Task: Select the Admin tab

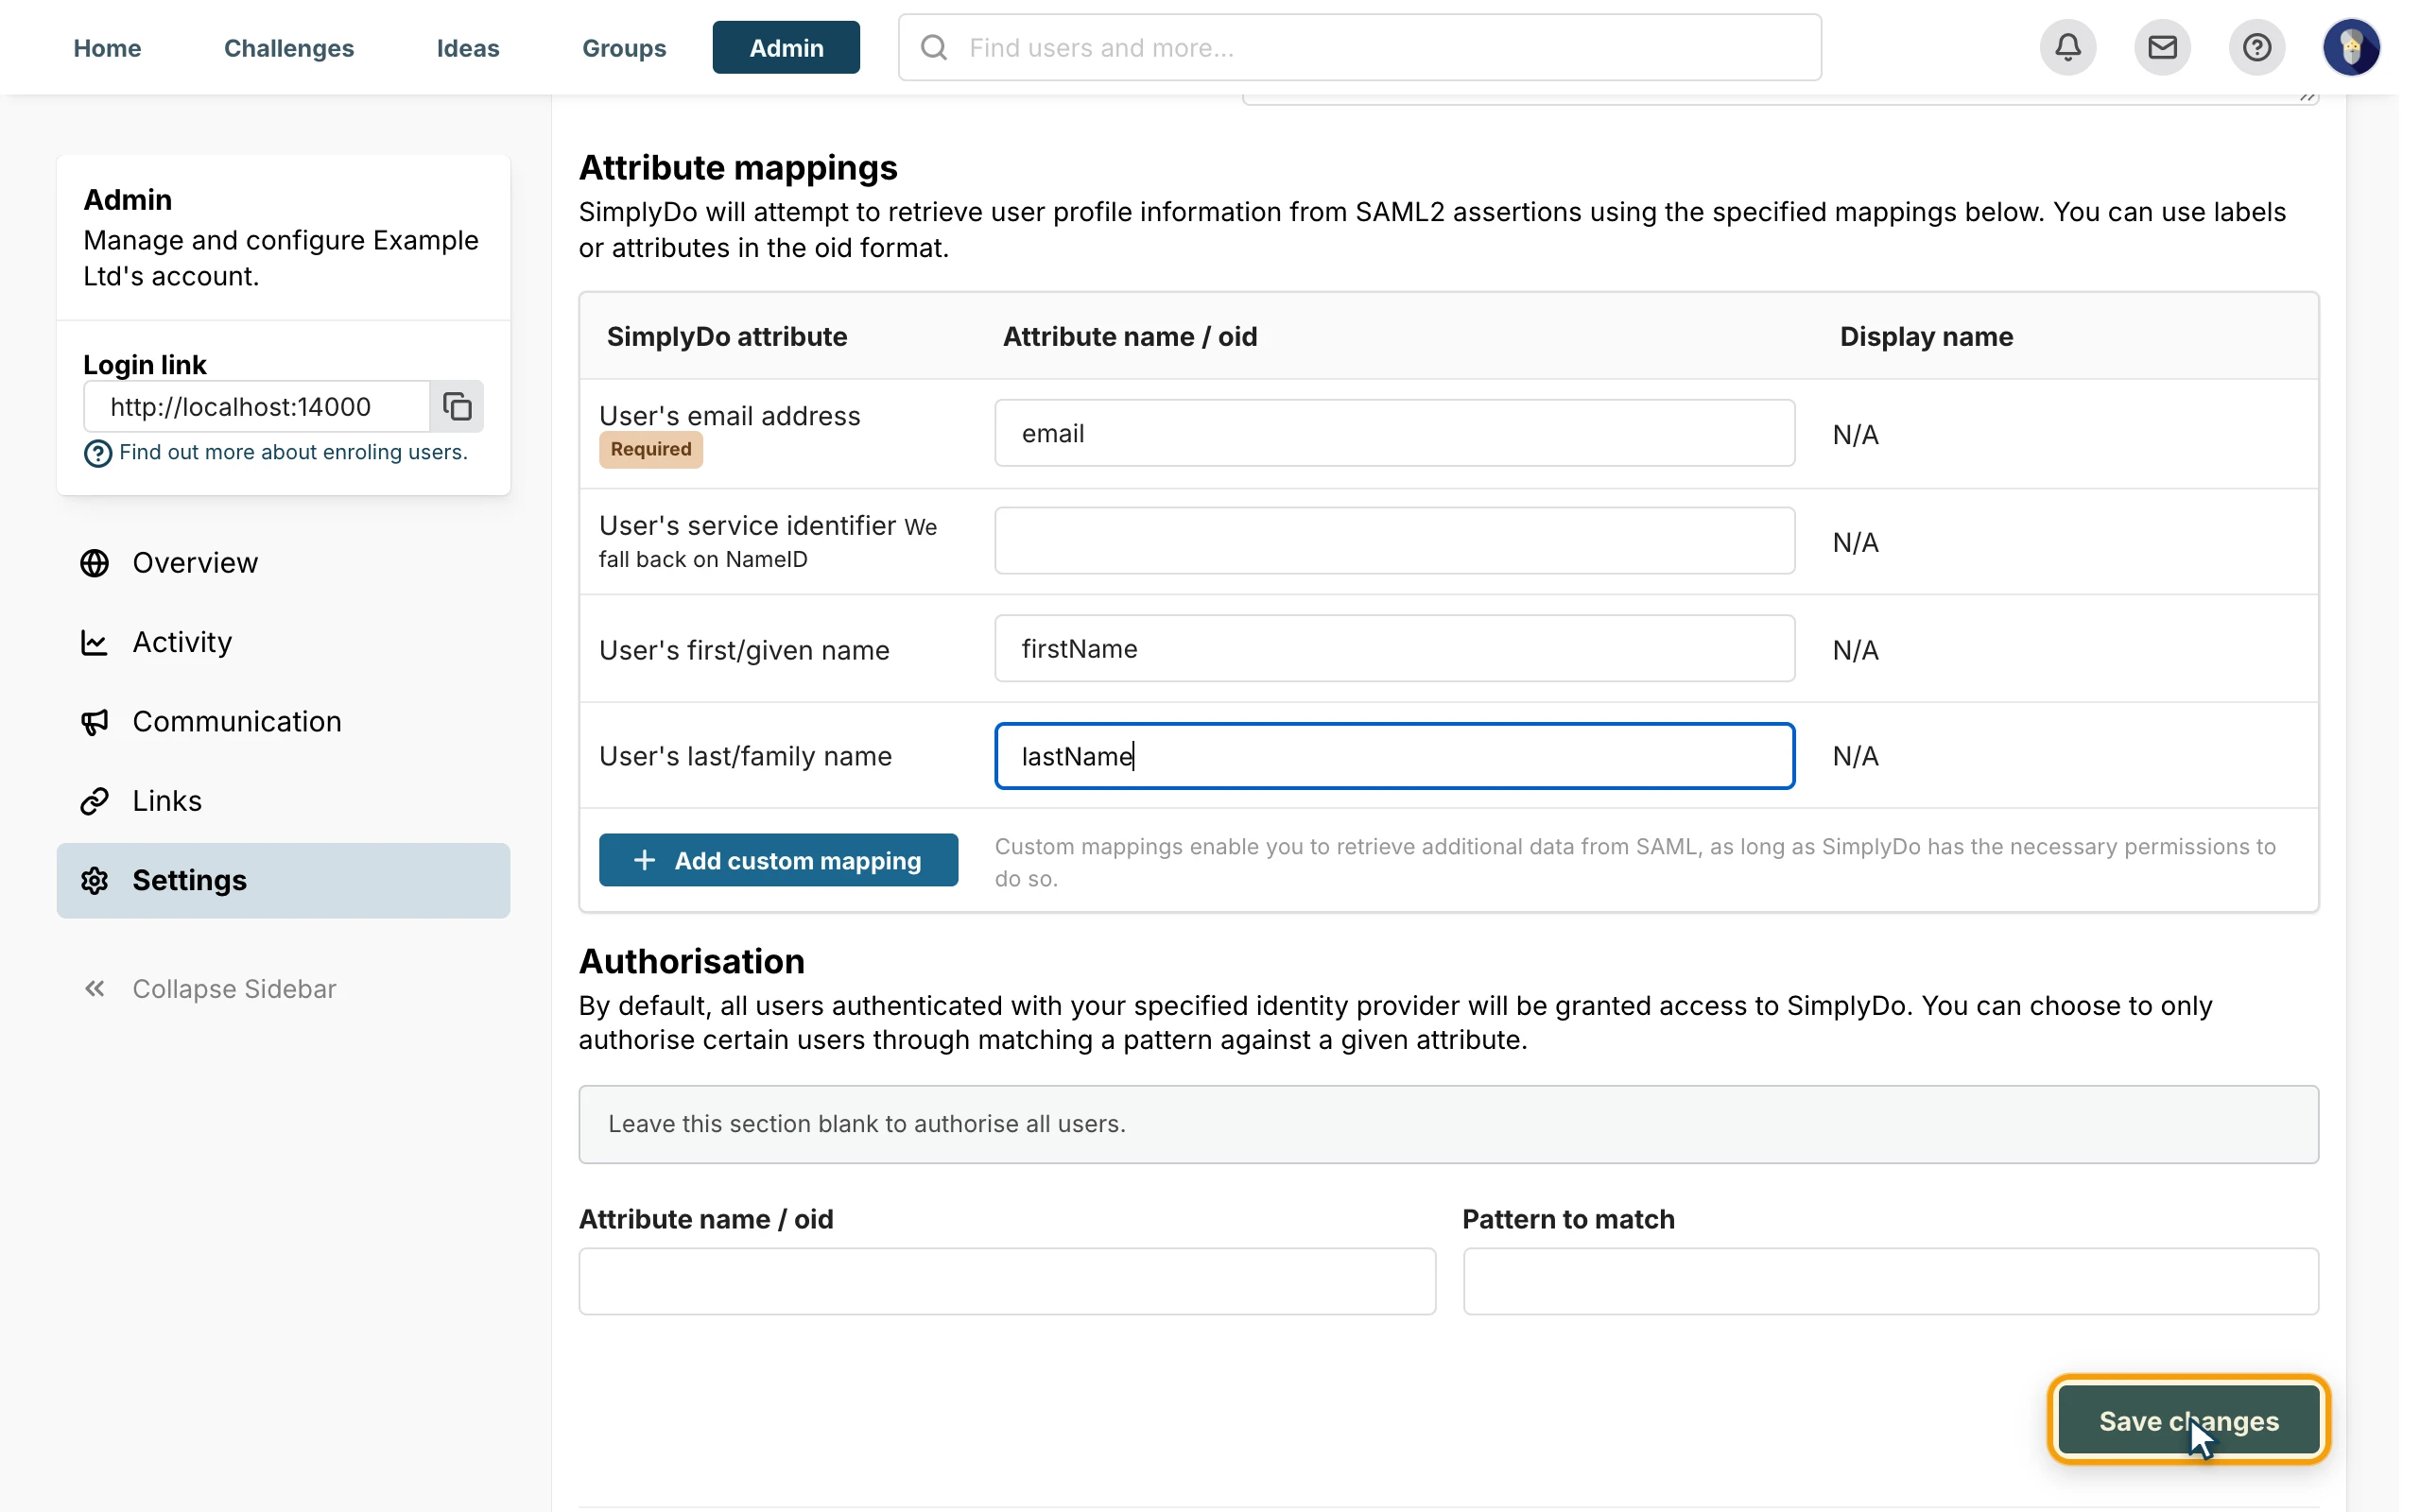Action: tap(786, 47)
